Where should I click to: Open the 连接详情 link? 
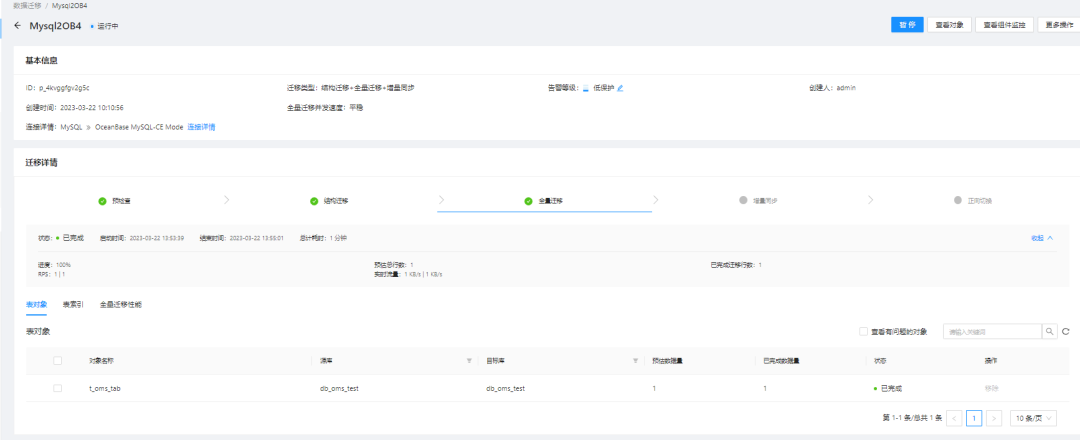click(201, 127)
